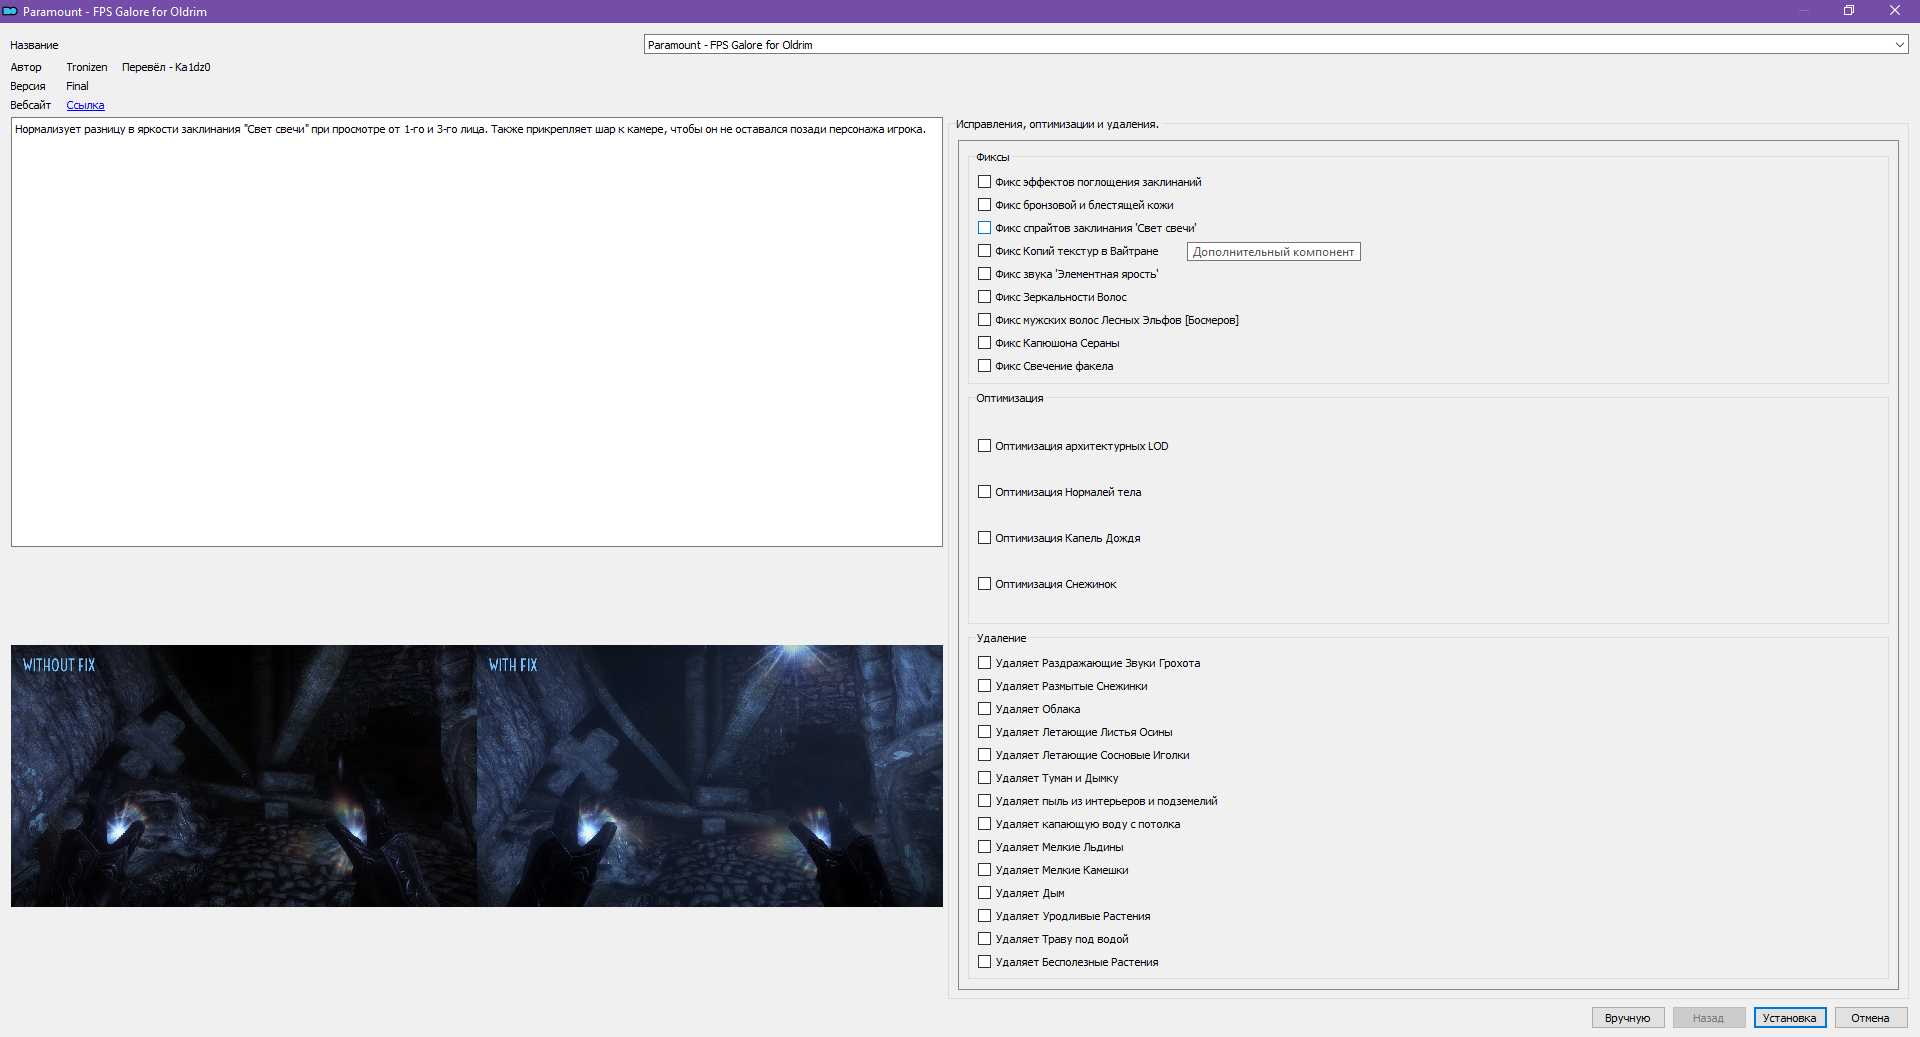Open the mod name dropdown
This screenshot has width=1920, height=1037.
click(x=1276, y=45)
